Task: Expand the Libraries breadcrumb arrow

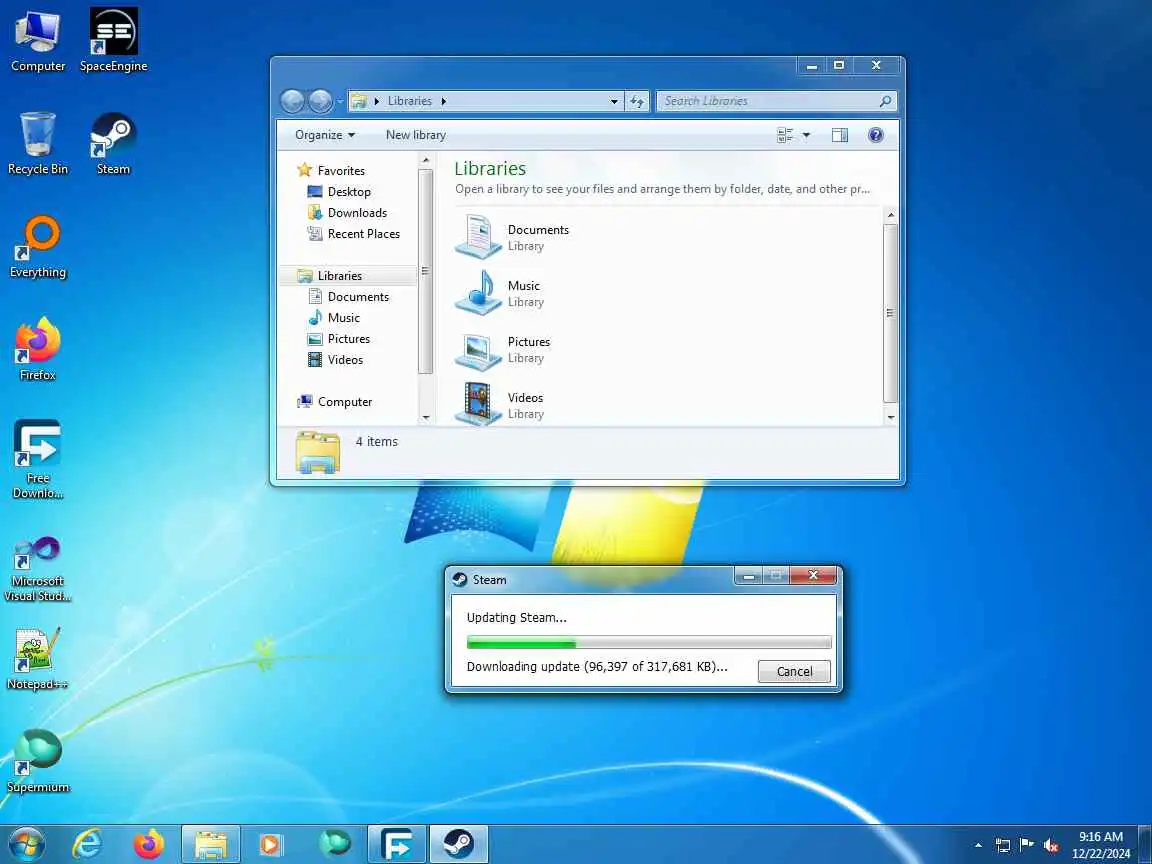Action: coord(444,101)
